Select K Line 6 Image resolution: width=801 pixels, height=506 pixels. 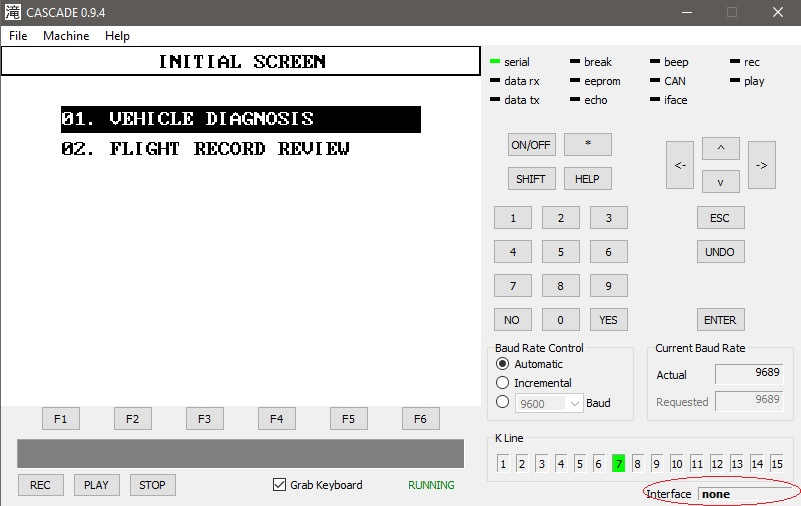[x=599, y=464]
